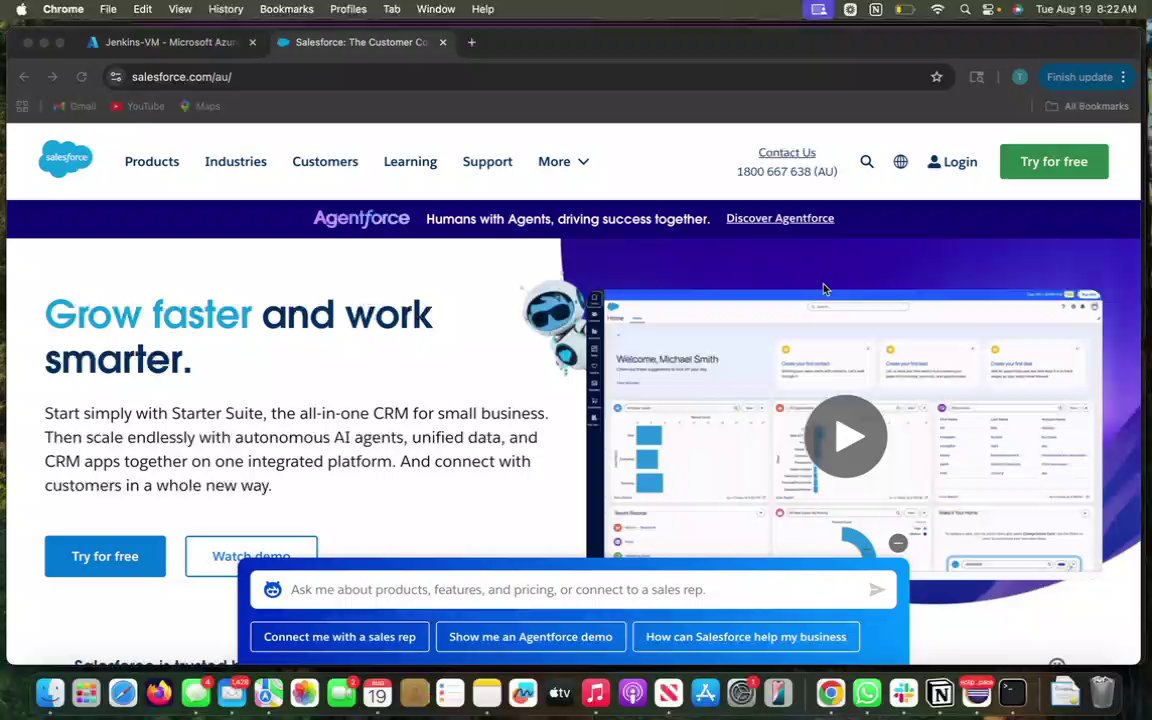Open Spotlight search in the menu bar
This screenshot has height=720, width=1152.
tap(965, 10)
